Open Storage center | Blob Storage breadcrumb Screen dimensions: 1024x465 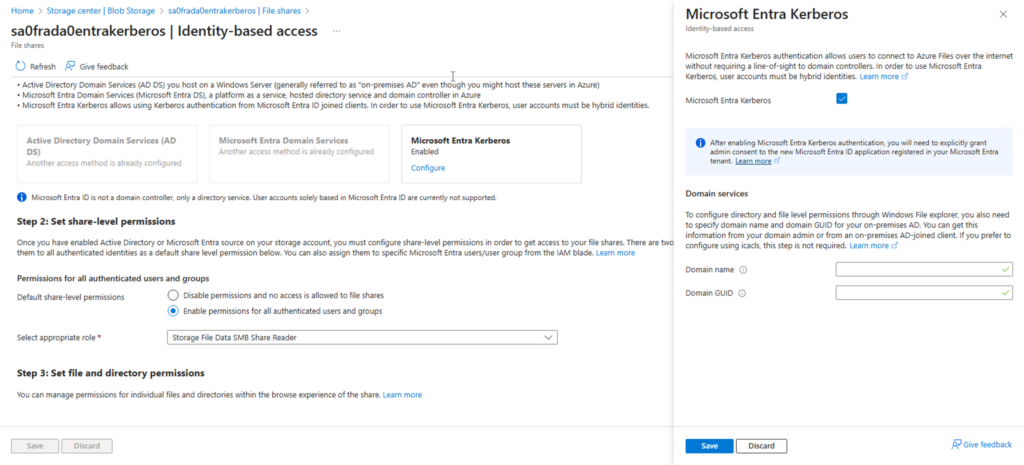103,10
